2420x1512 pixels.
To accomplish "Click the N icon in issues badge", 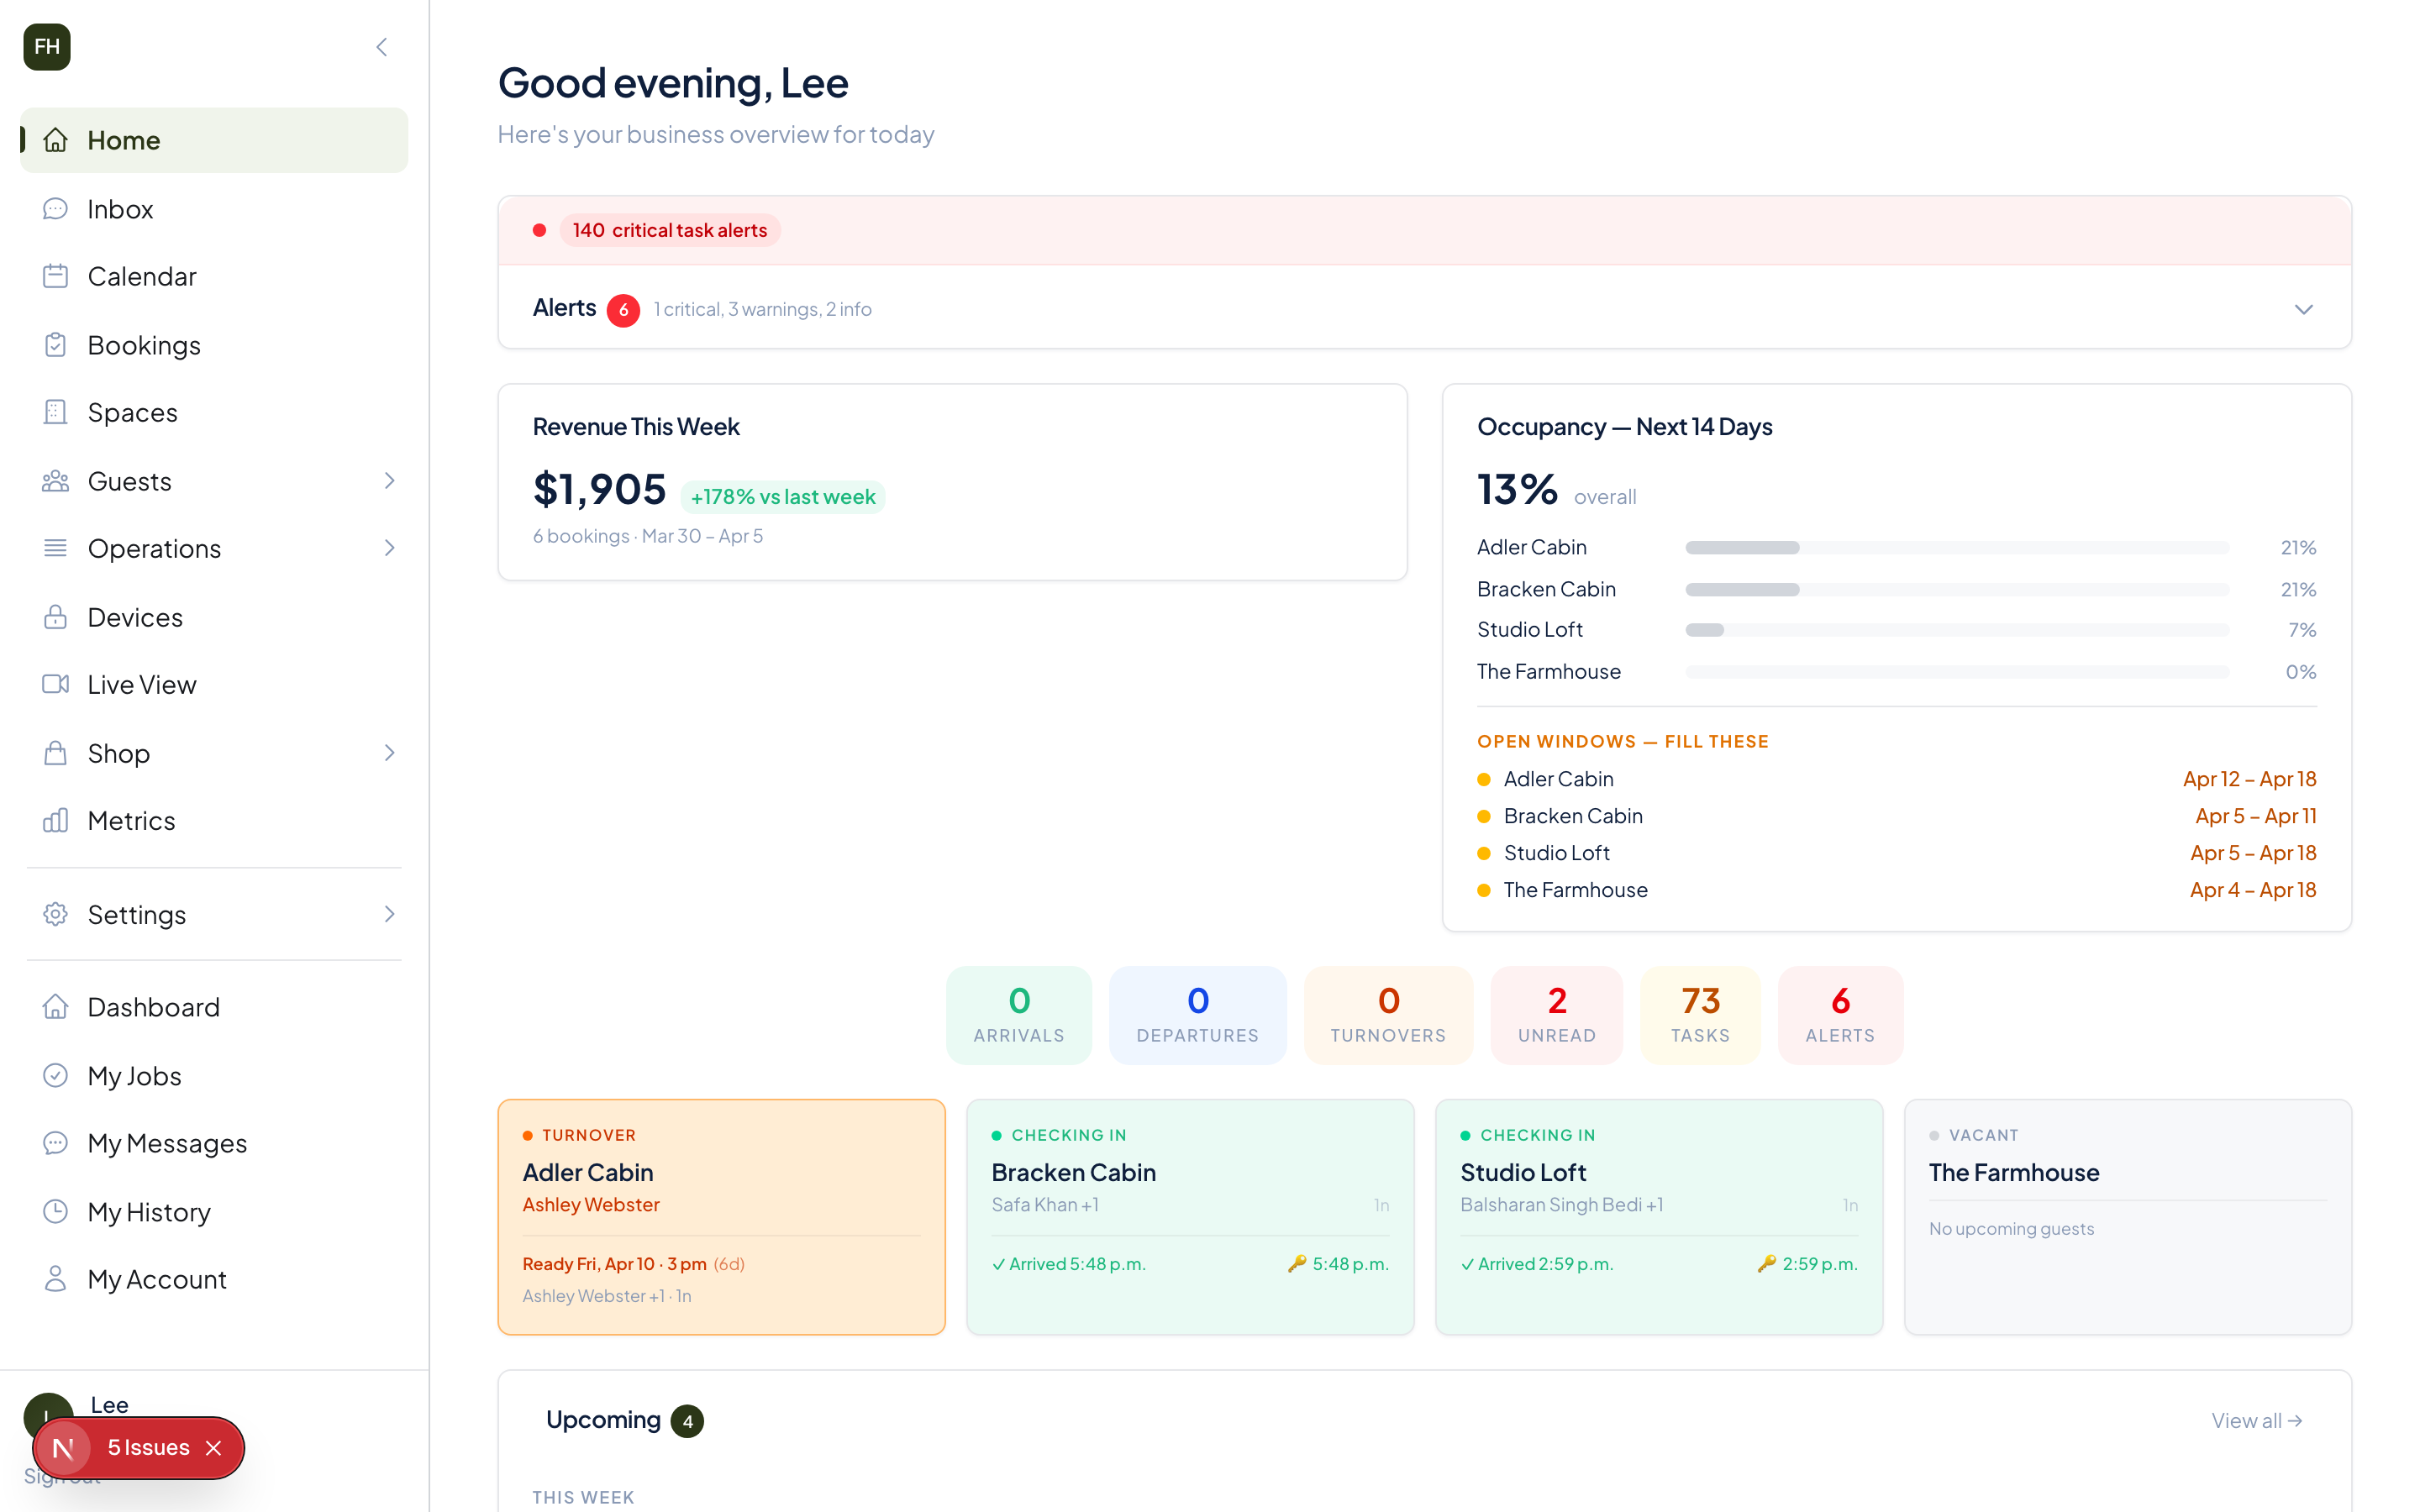I will tap(63, 1448).
